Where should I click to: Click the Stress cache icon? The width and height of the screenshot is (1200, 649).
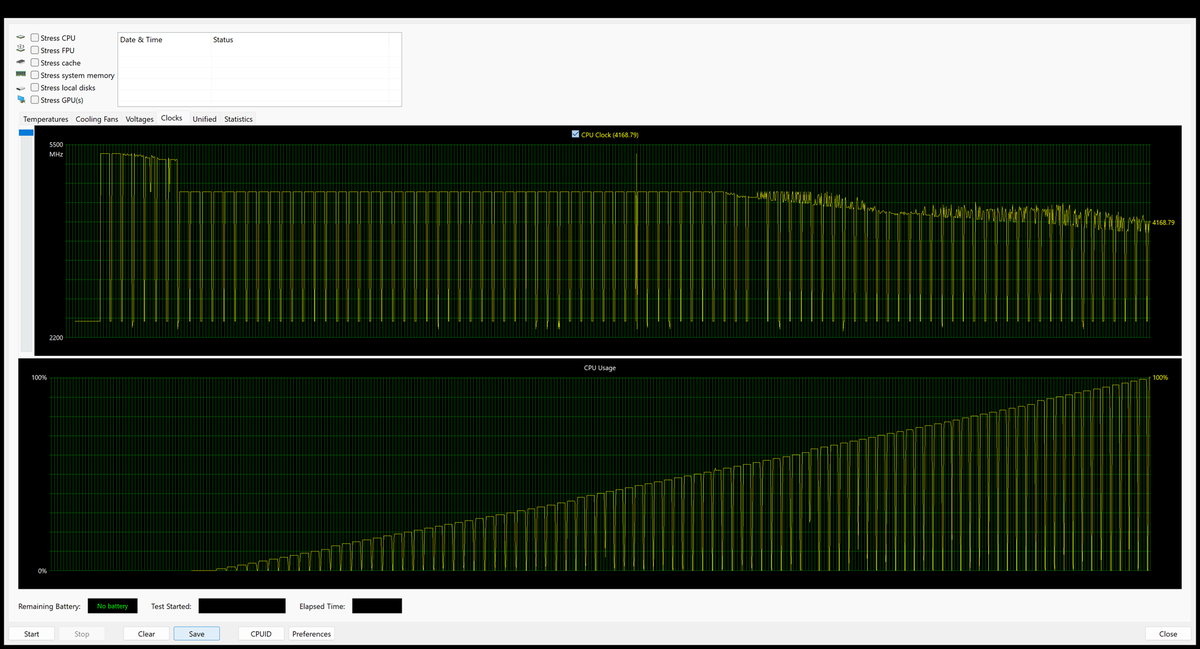pos(20,62)
